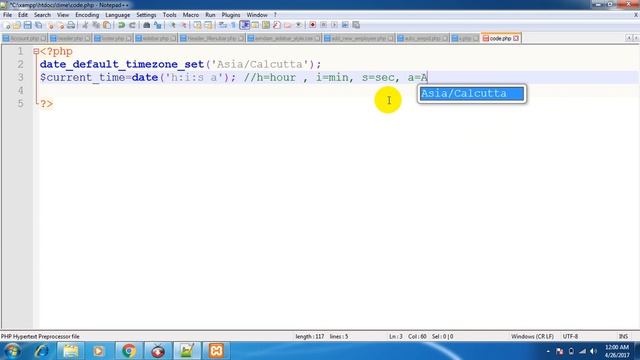
Task: Open the Run menu
Action: point(210,15)
